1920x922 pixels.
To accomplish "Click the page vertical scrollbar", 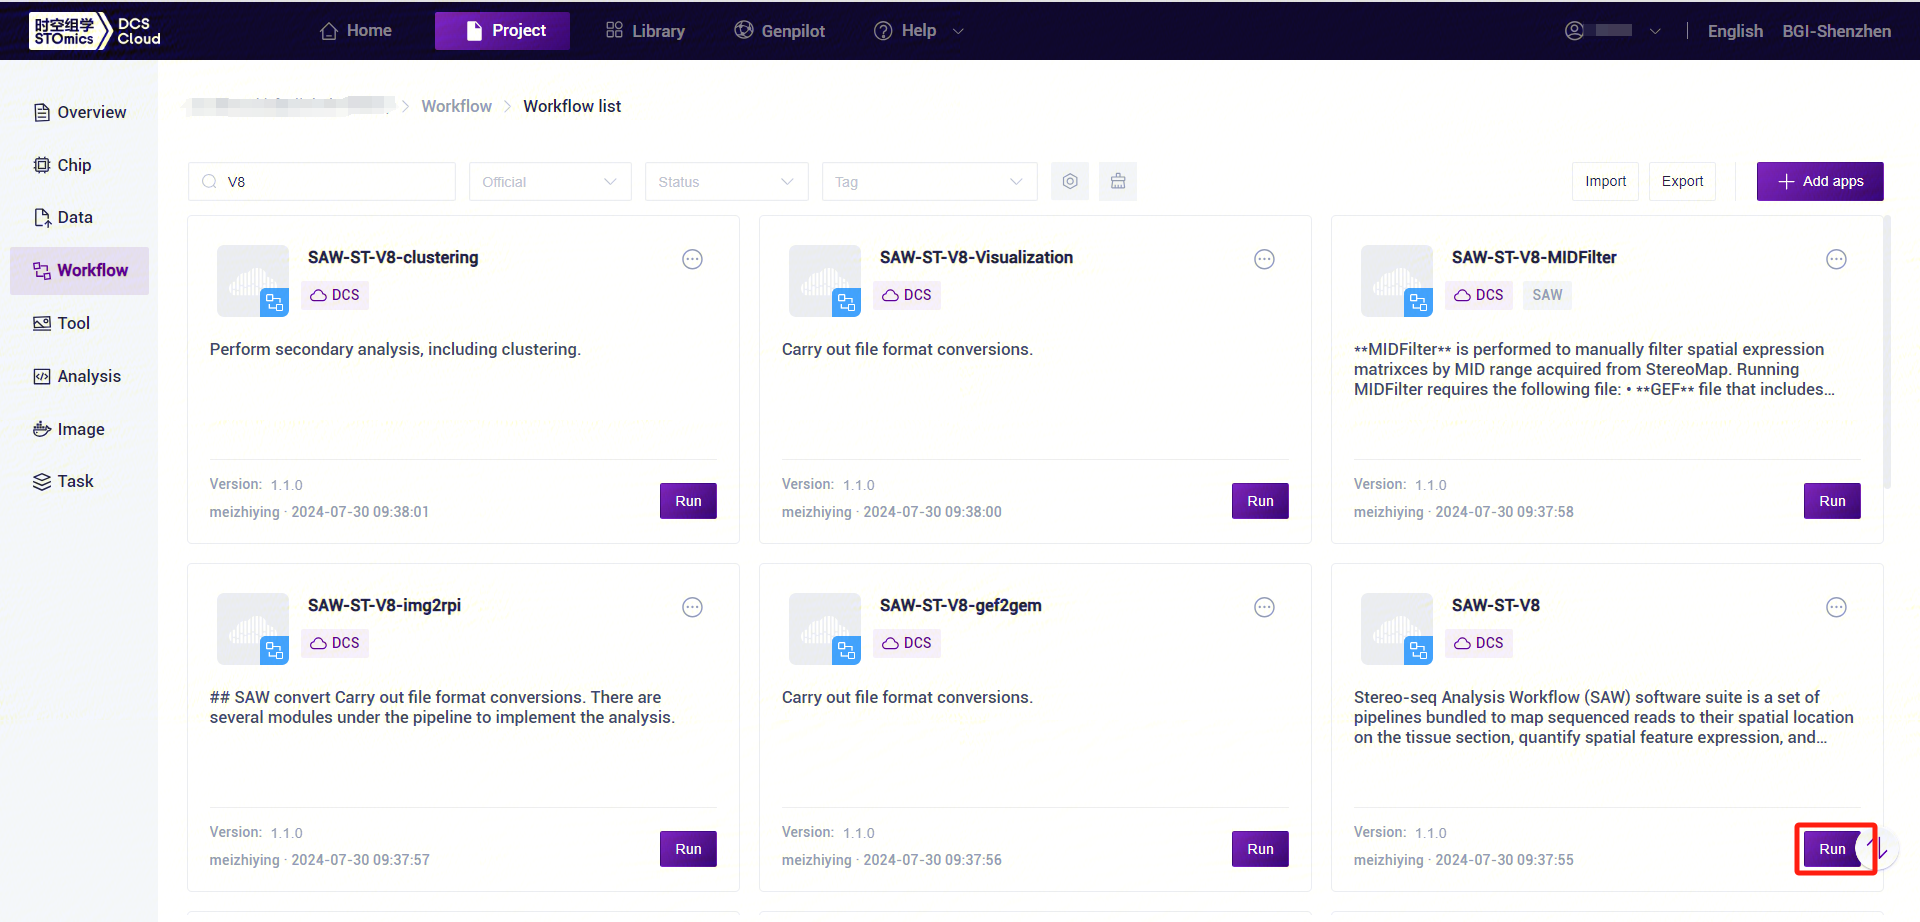I will 1887,352.
